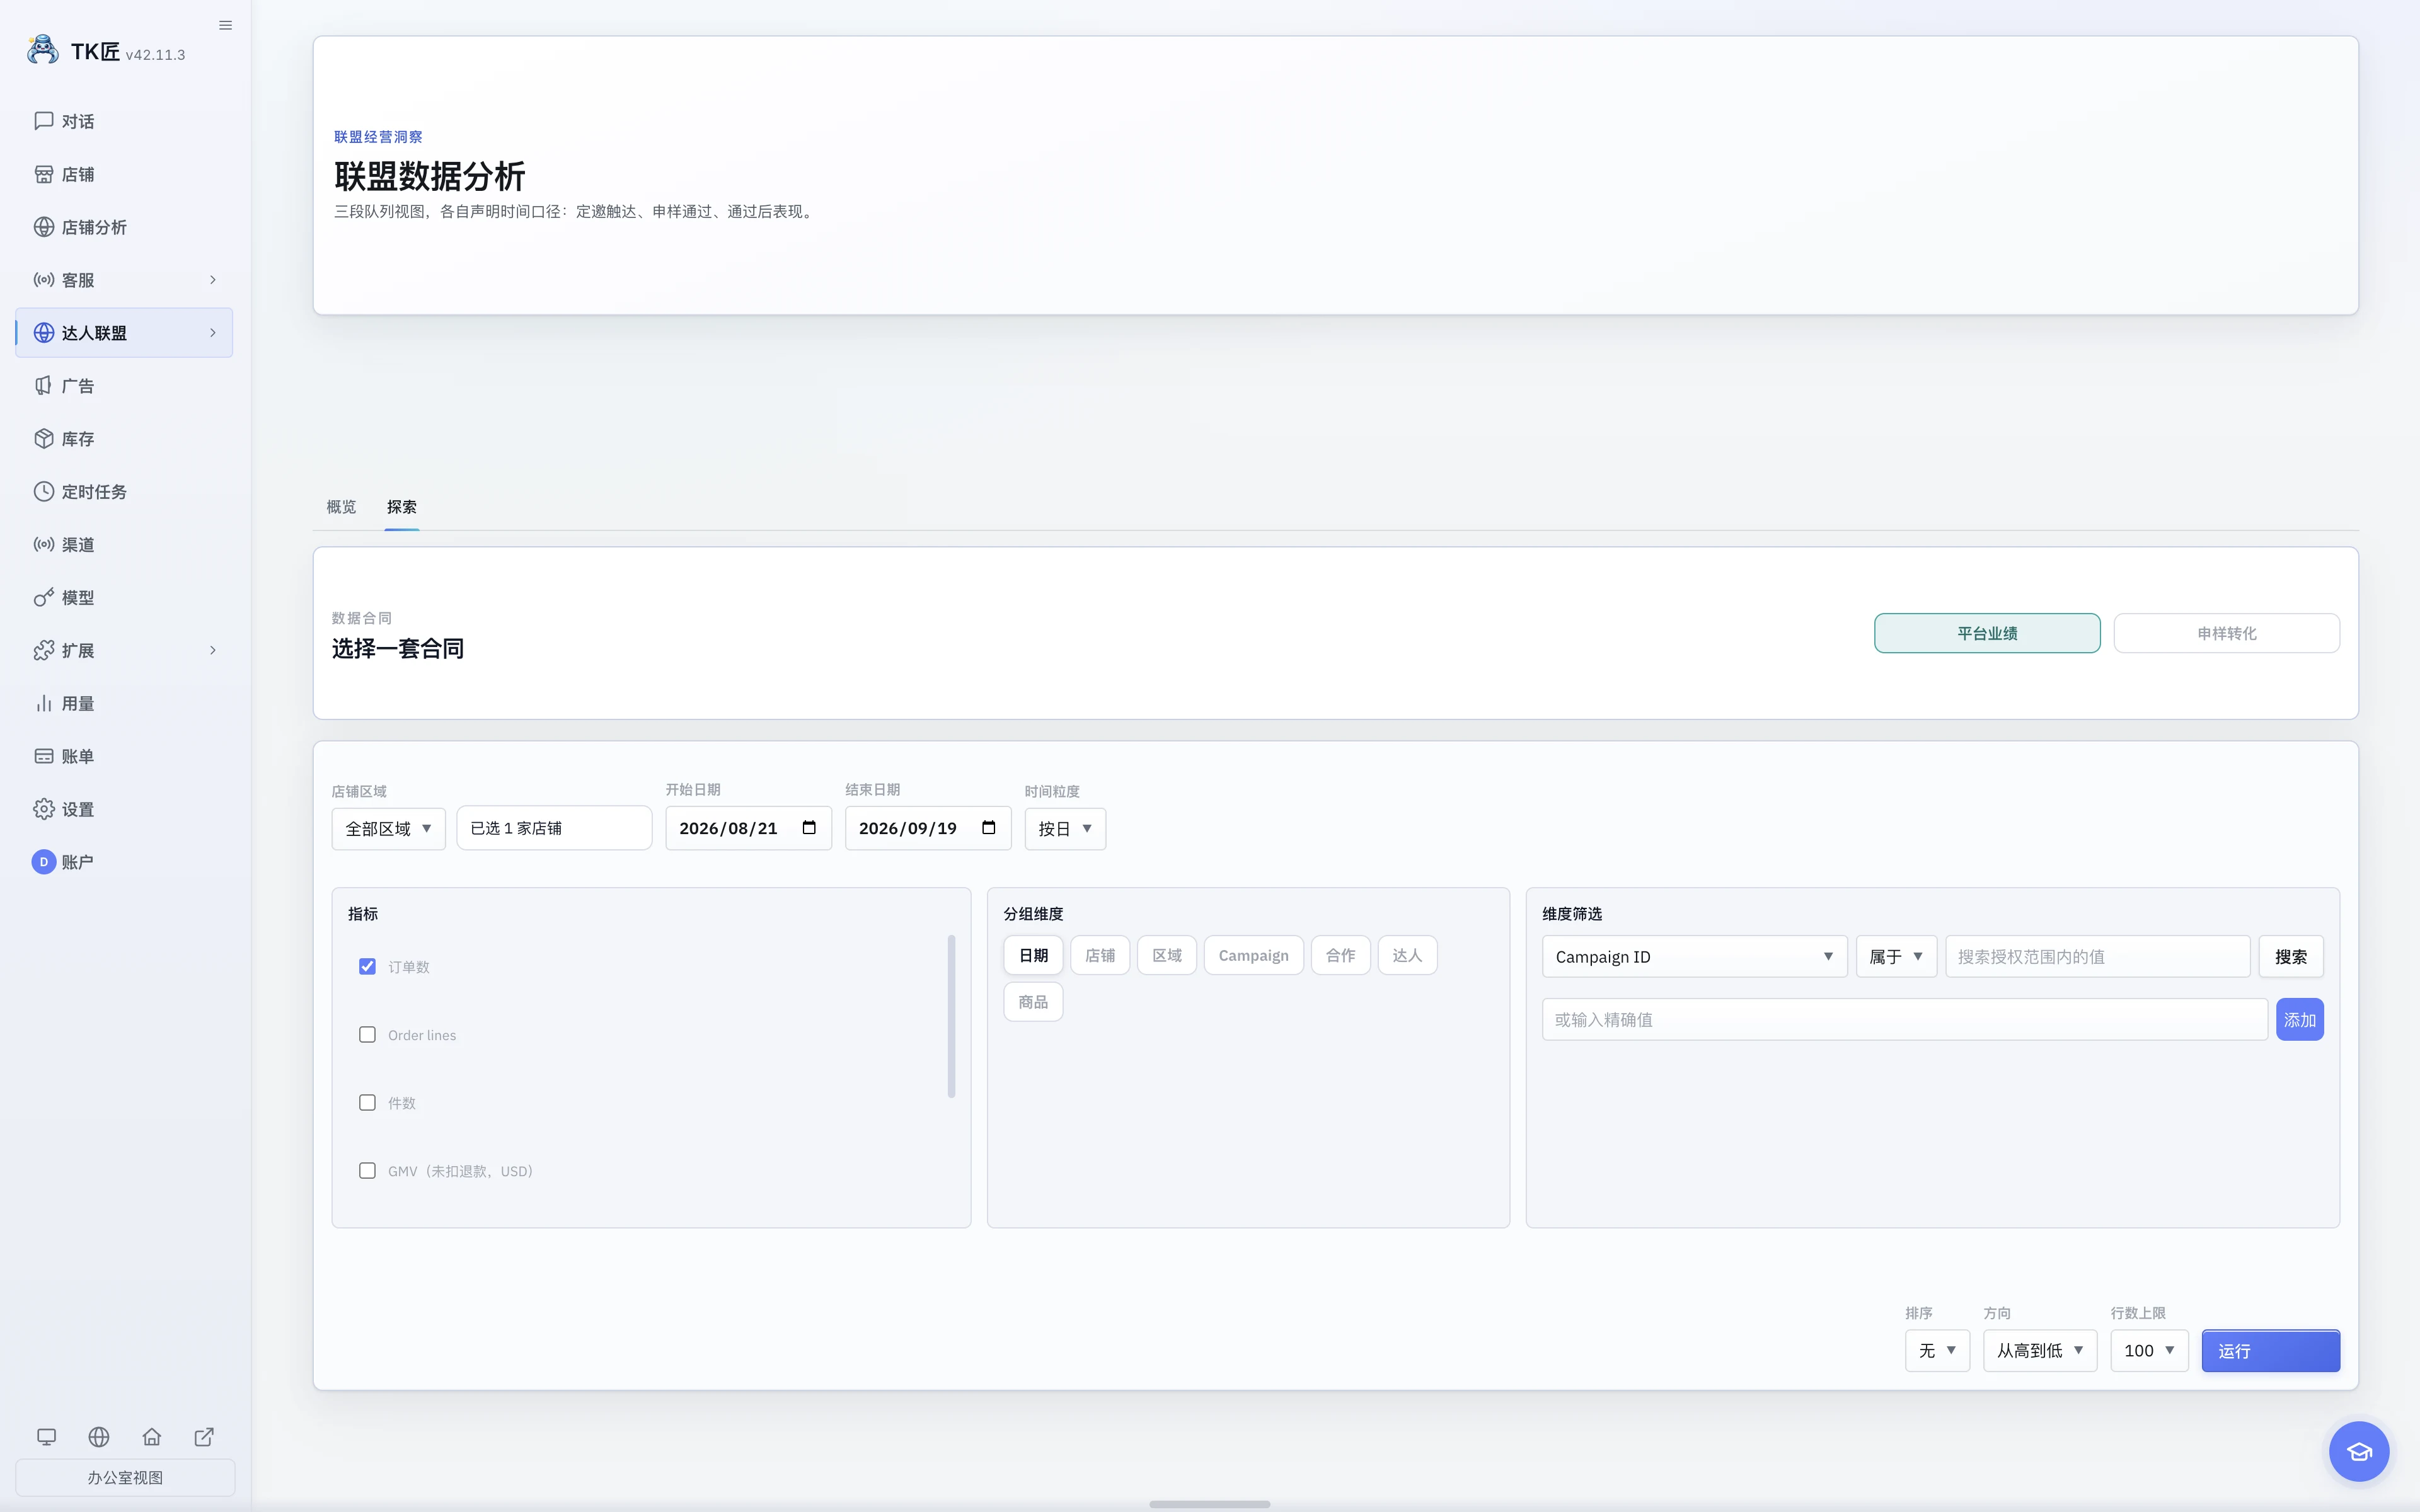Toggle Campaign grouping dimension chip
The width and height of the screenshot is (2420, 1512).
(1254, 956)
